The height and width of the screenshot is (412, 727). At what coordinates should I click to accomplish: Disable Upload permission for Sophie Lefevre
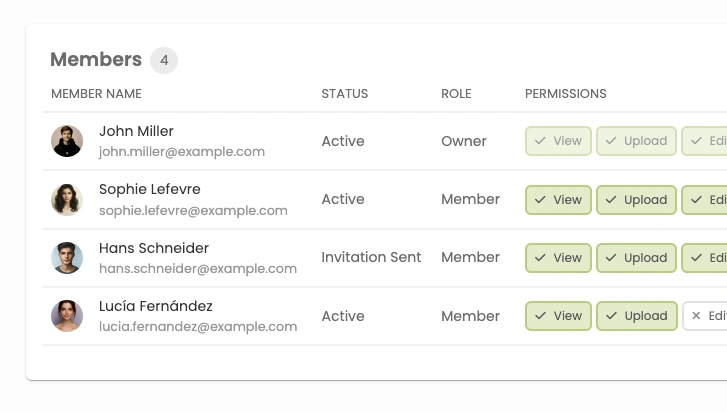pos(637,200)
